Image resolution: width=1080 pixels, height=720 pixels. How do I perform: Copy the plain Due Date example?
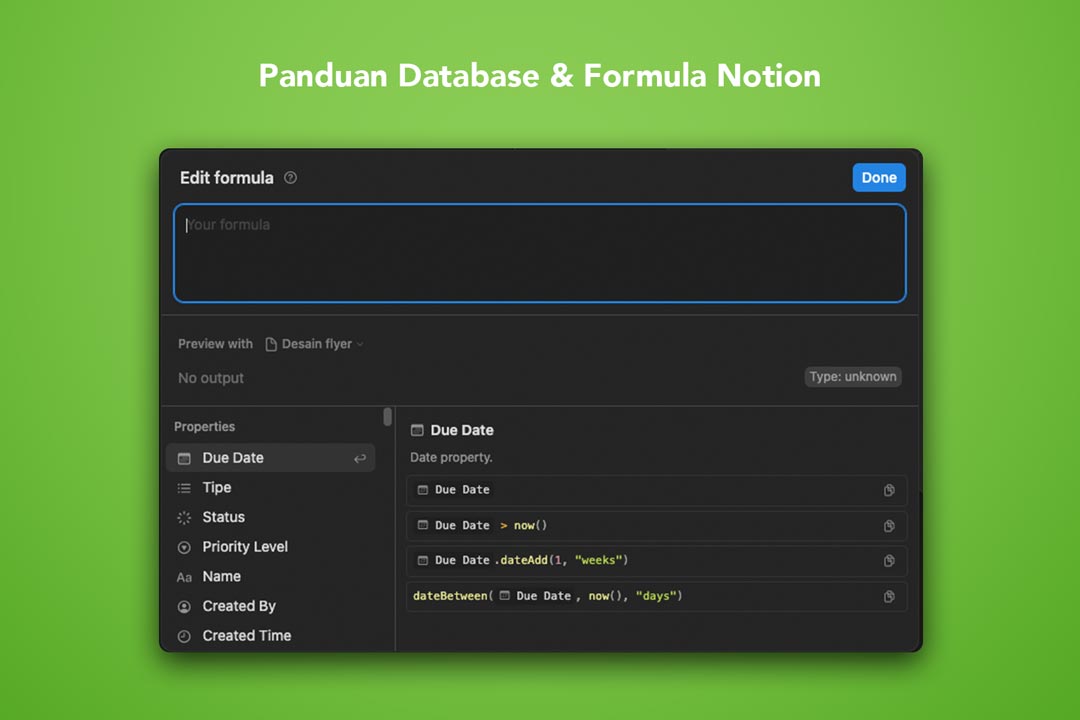click(x=888, y=490)
